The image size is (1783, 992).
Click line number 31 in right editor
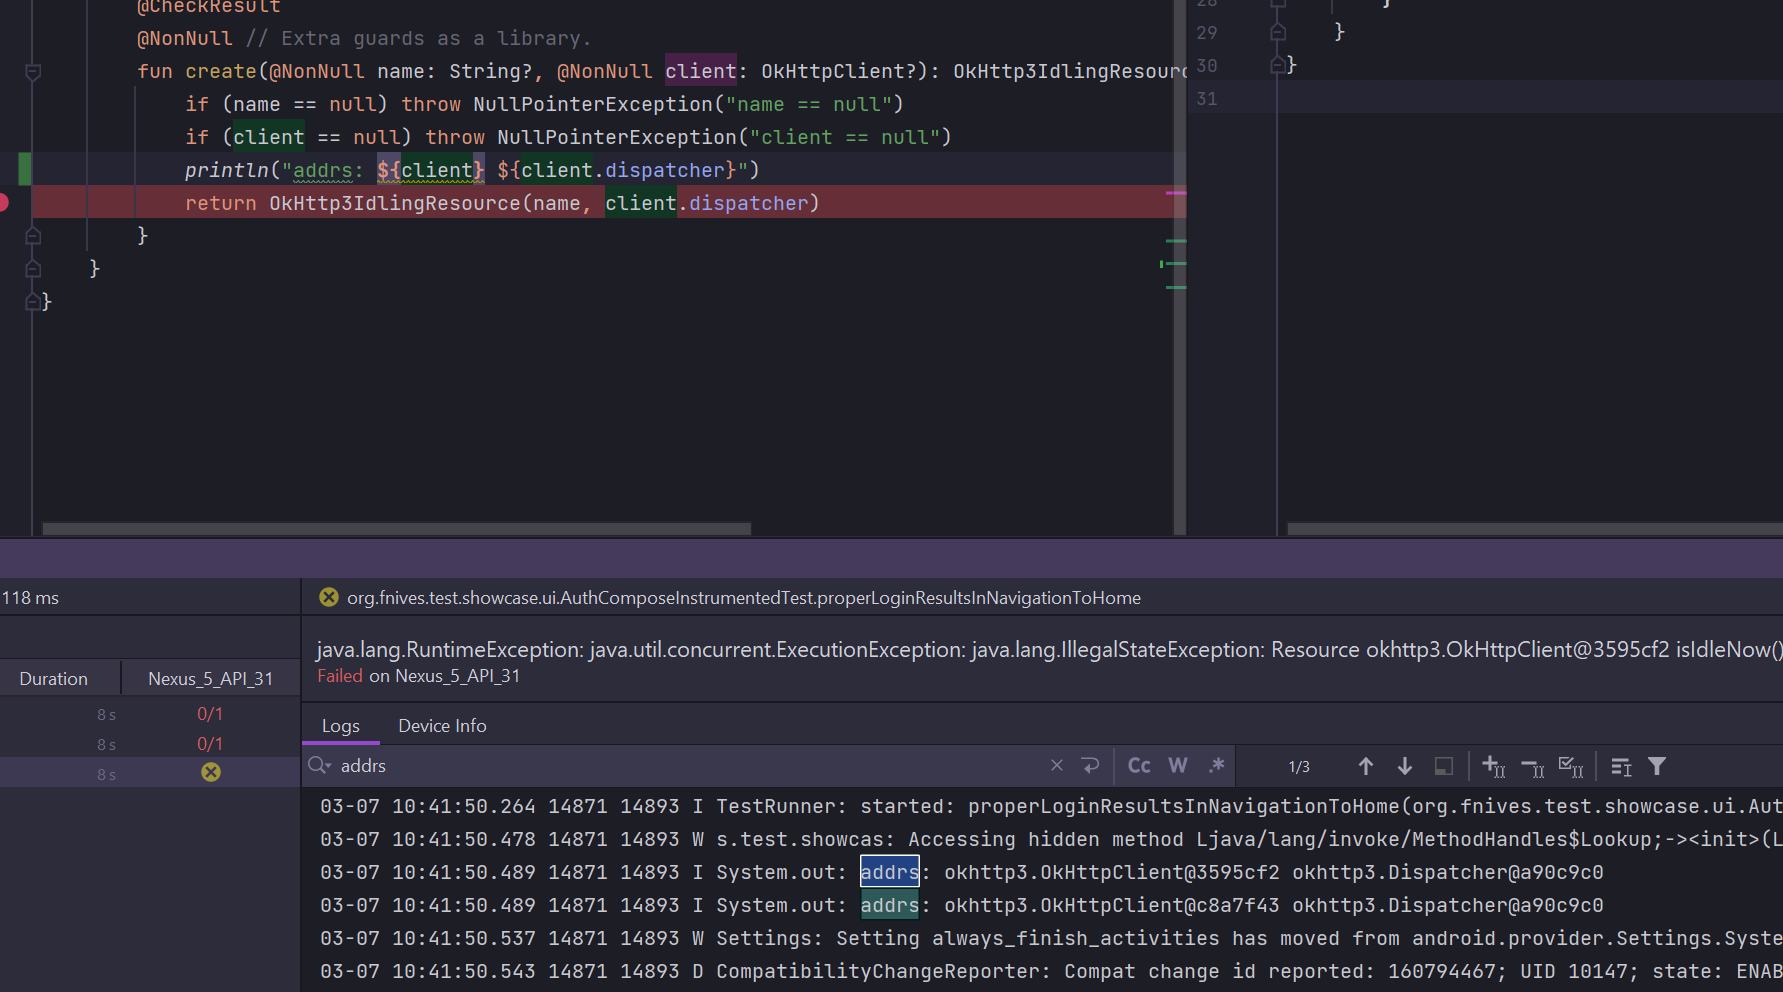[x=1207, y=99]
